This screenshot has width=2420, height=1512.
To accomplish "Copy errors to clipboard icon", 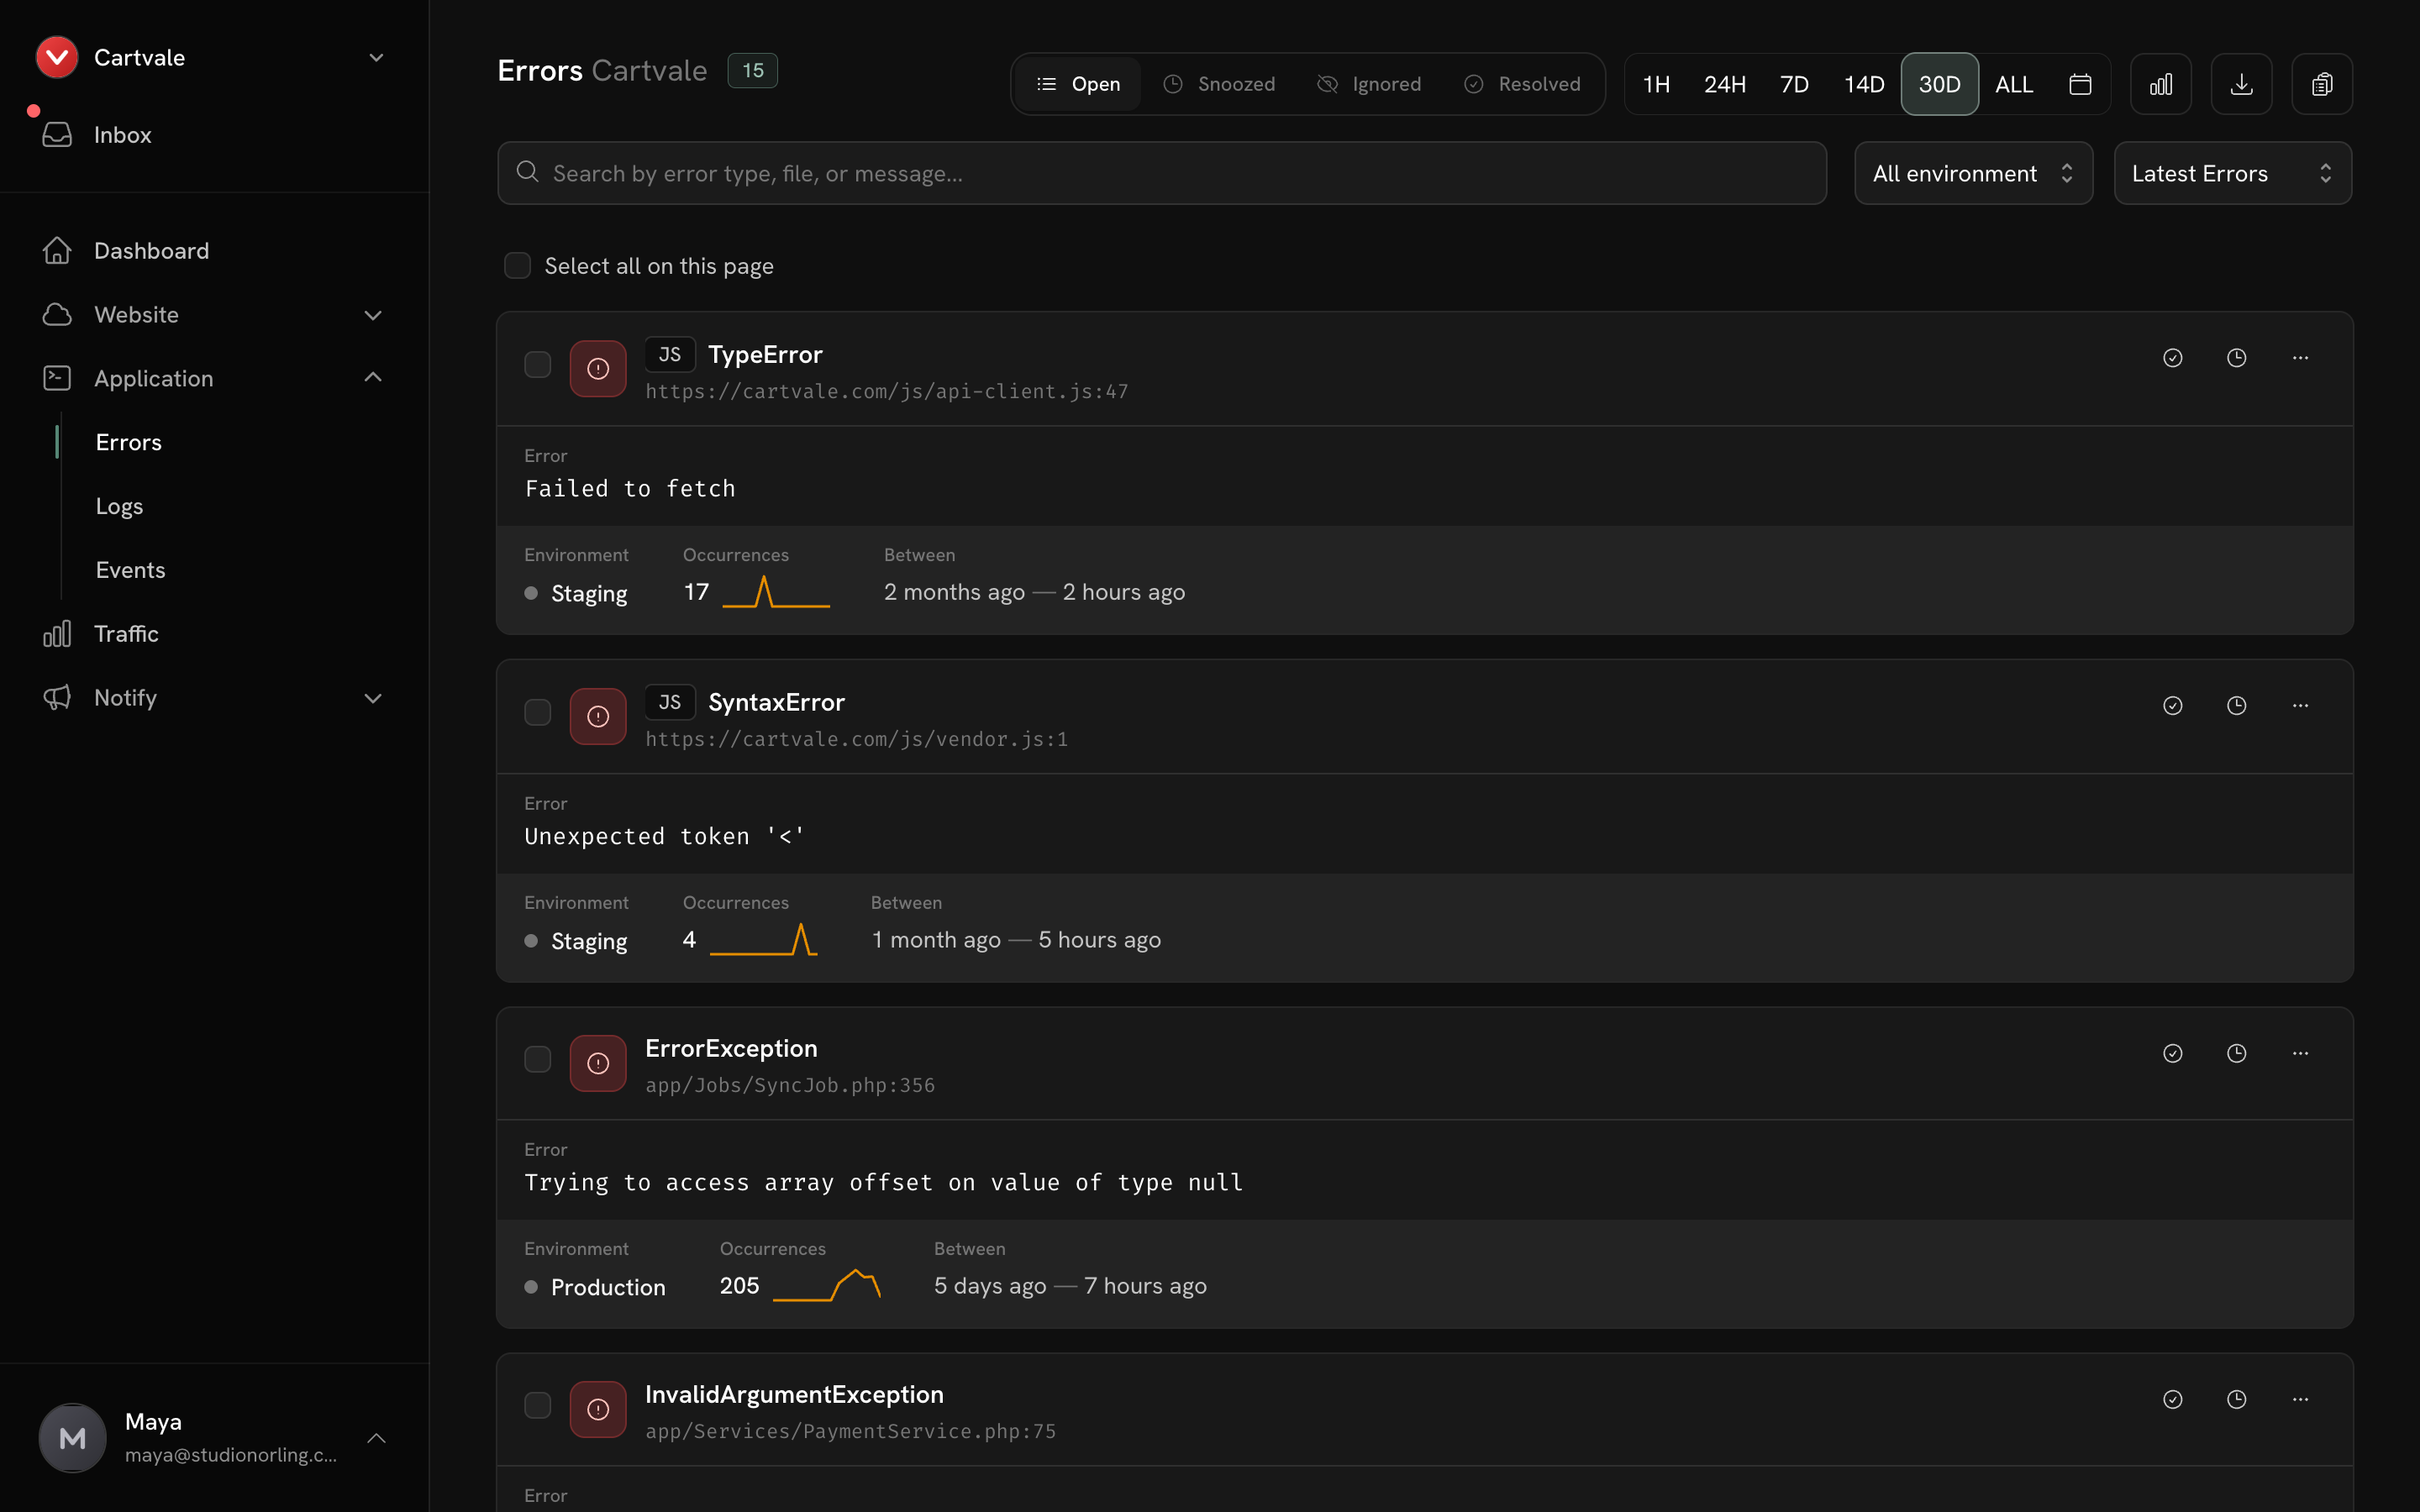I will tap(2322, 84).
